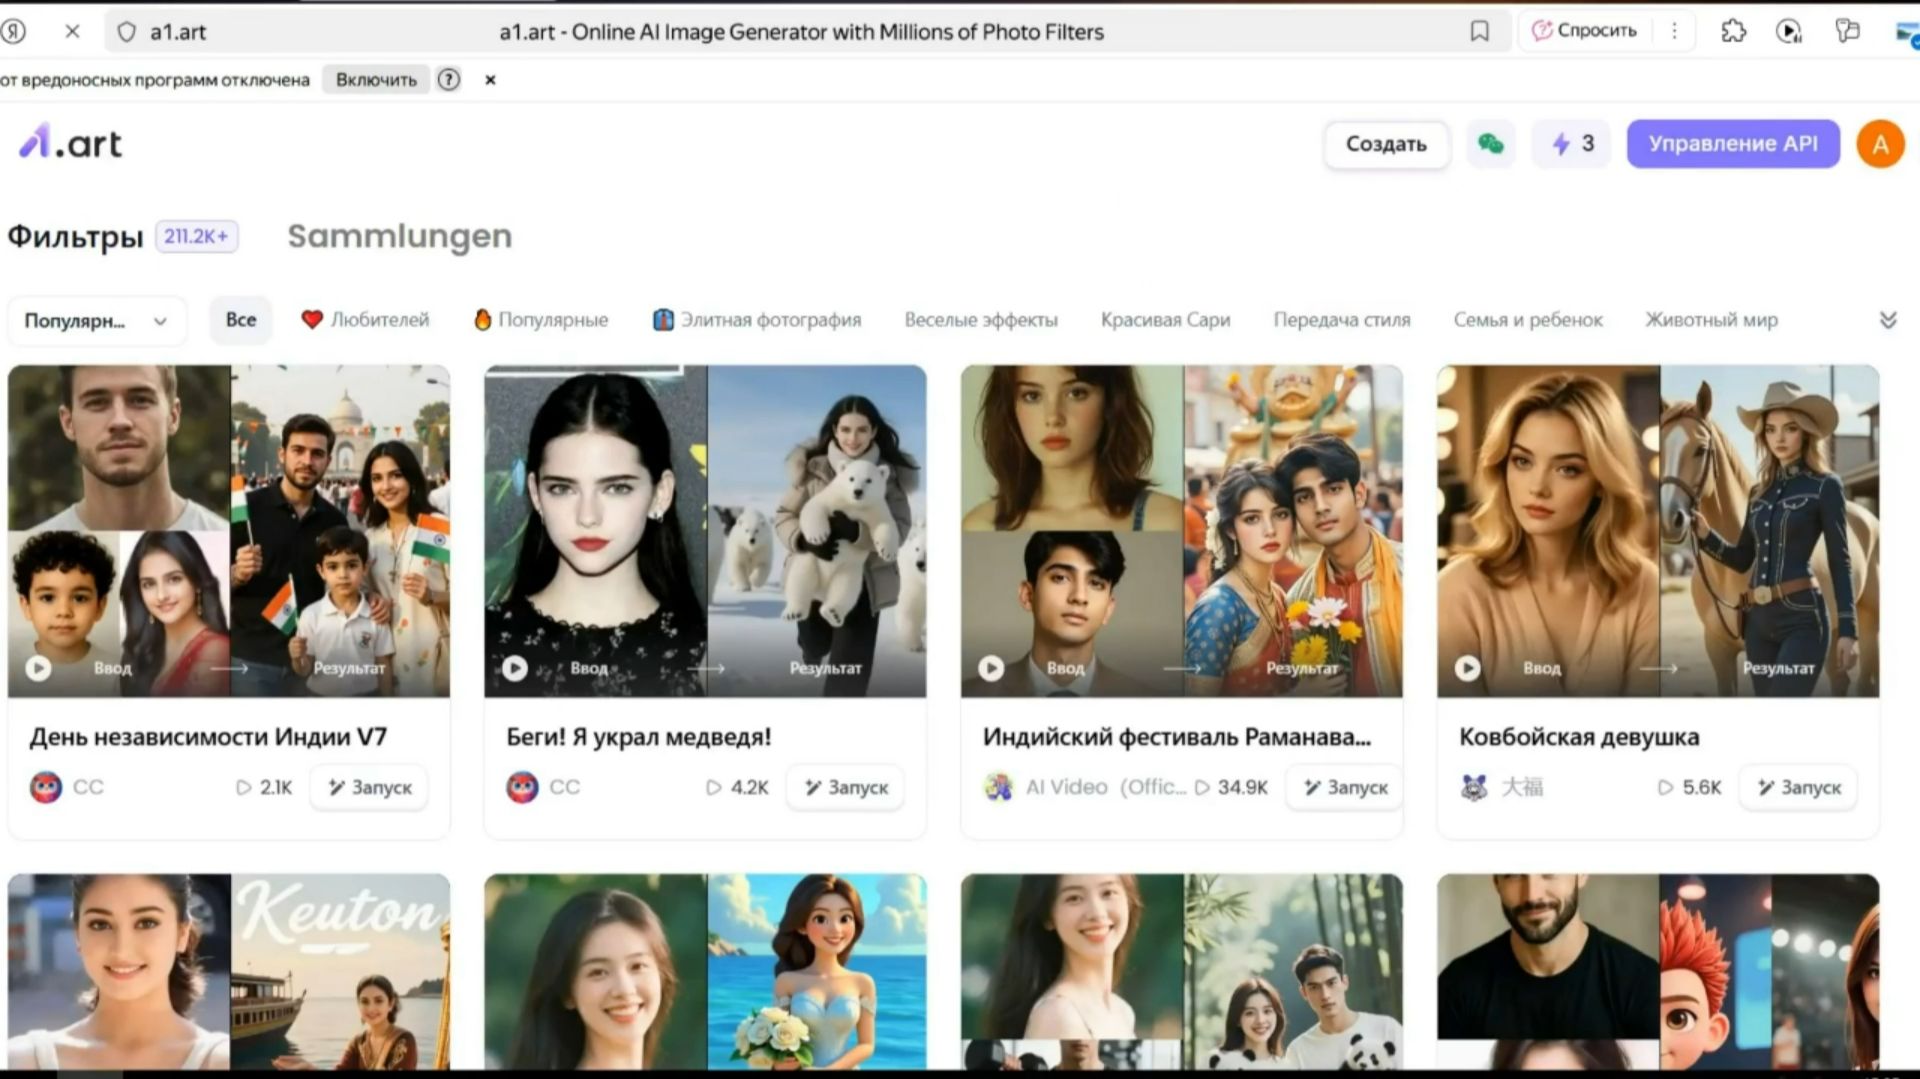Bookmark this page in address bar
Viewport: 1920px width, 1079px height.
[x=1479, y=32]
